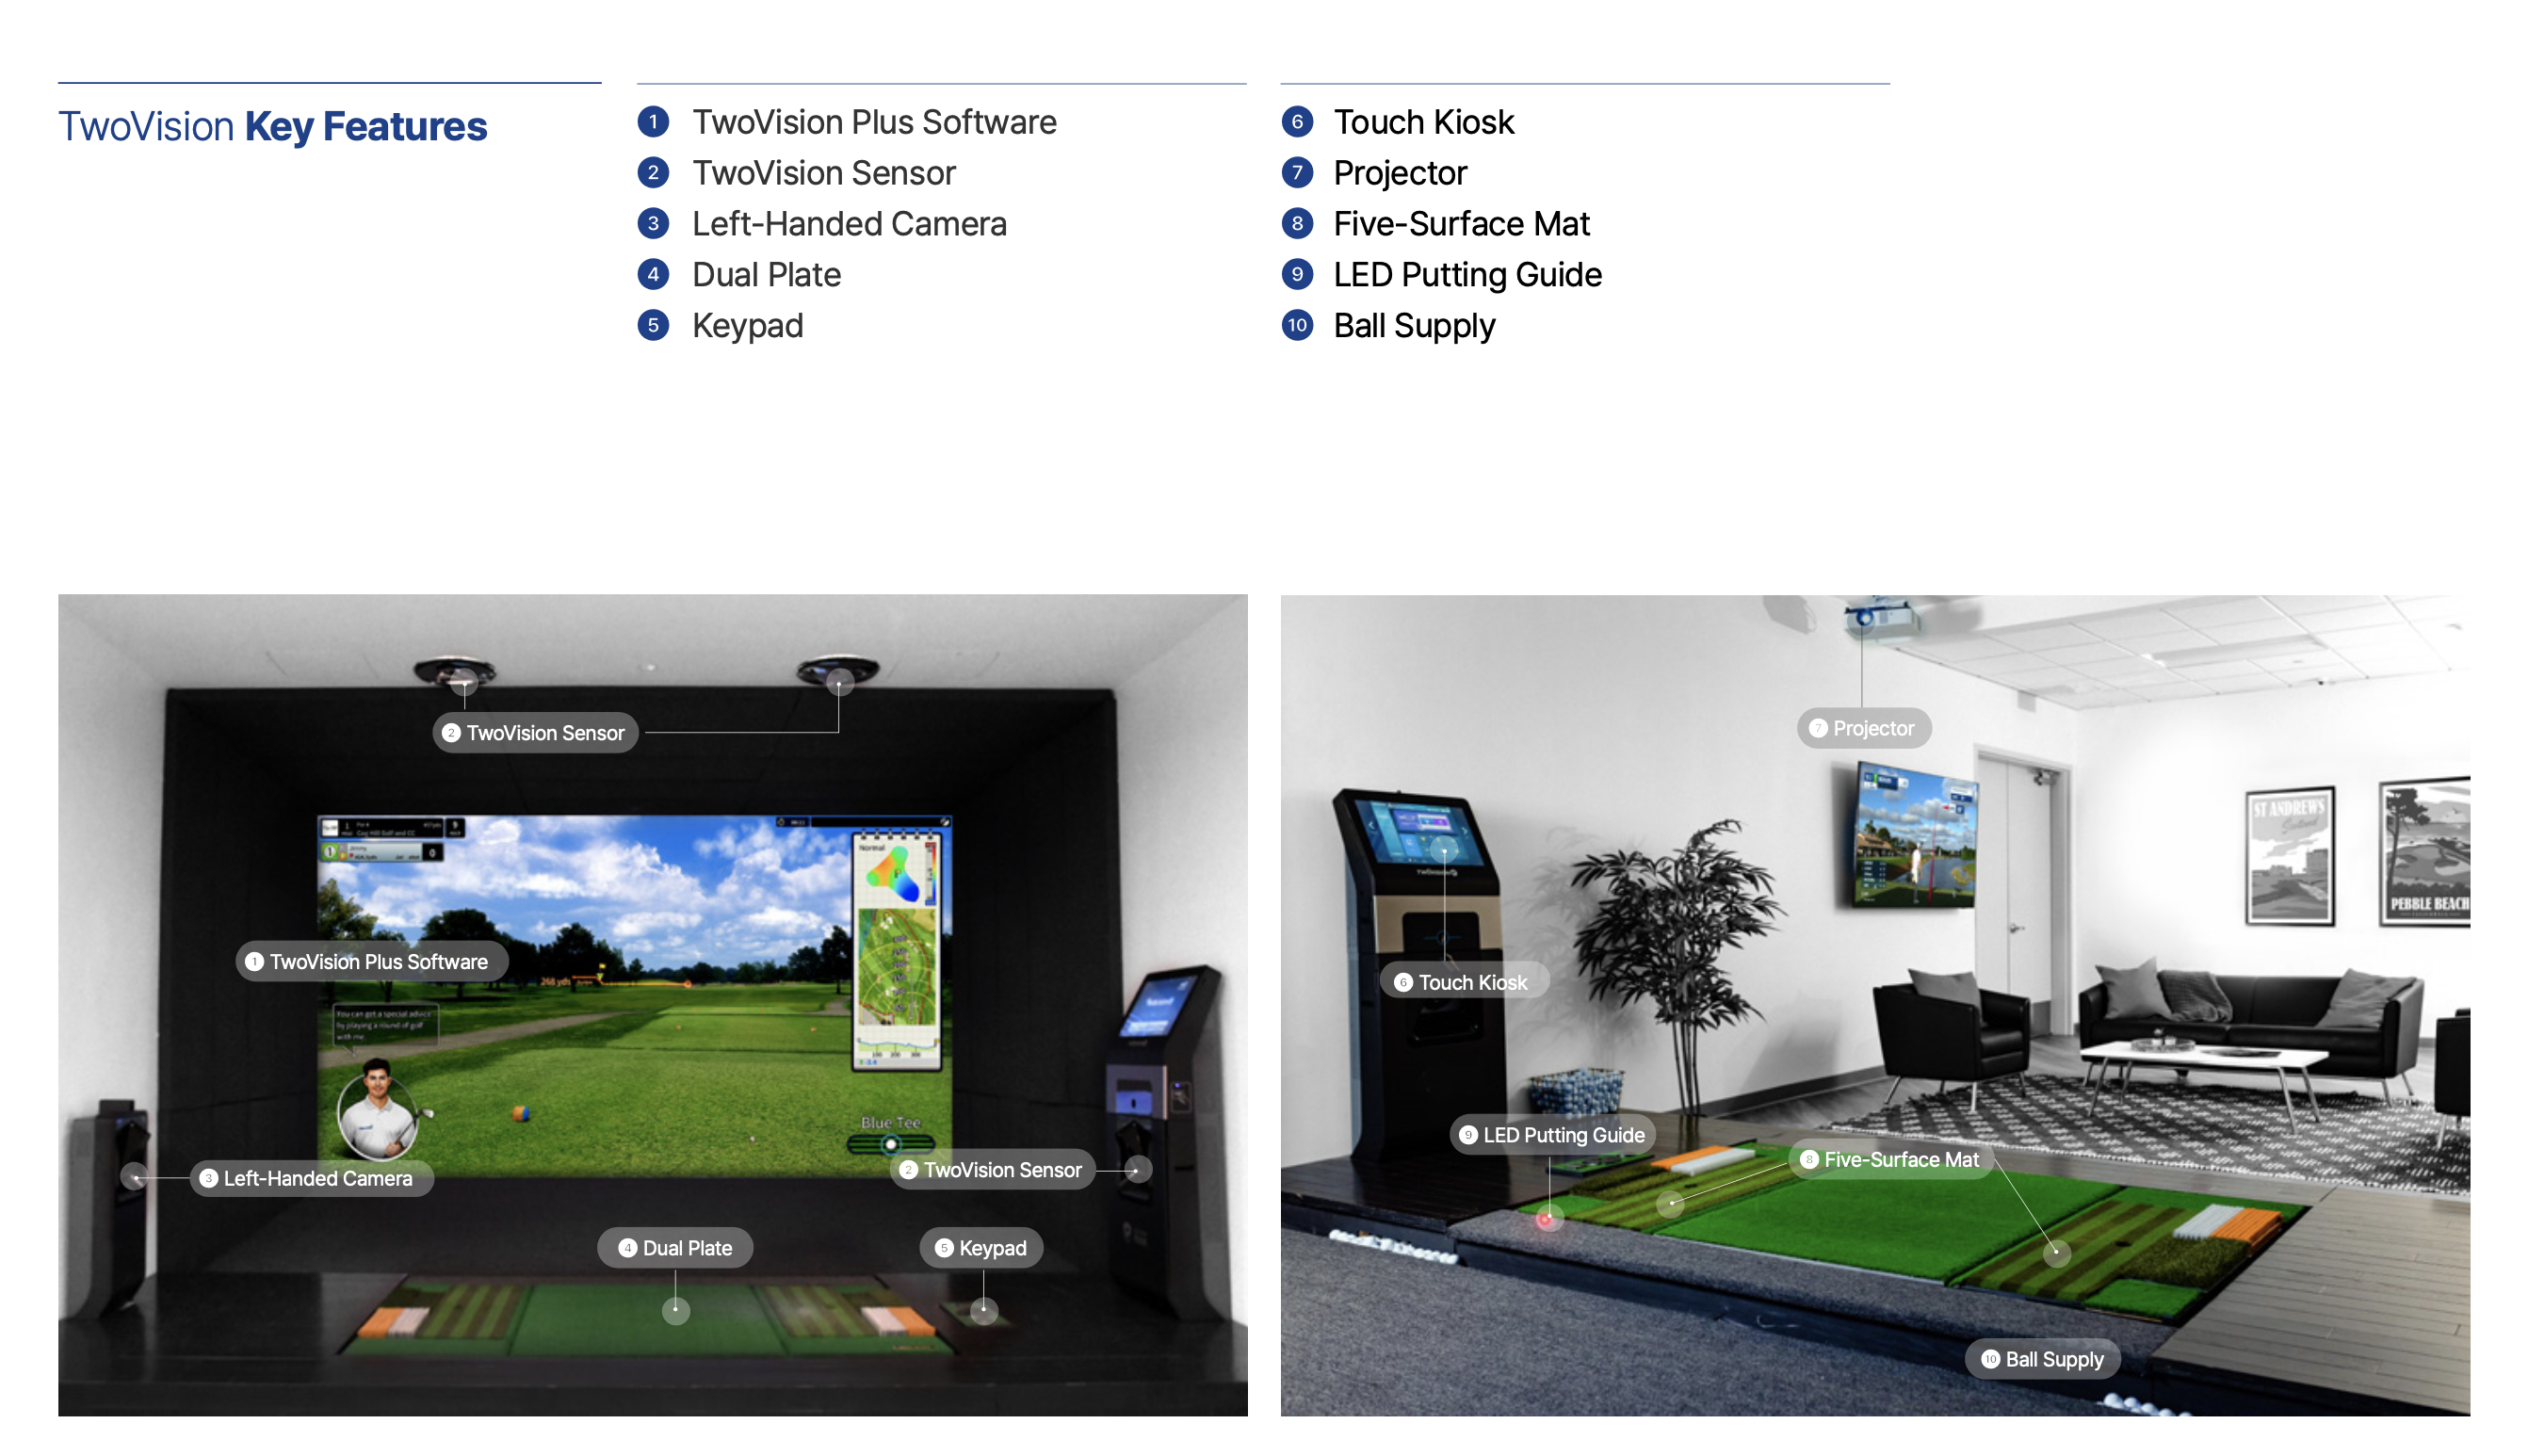Click the Blue Tee marker on simulator screen
Viewport: 2528px width, 1456px height.
pyautogui.click(x=887, y=1145)
